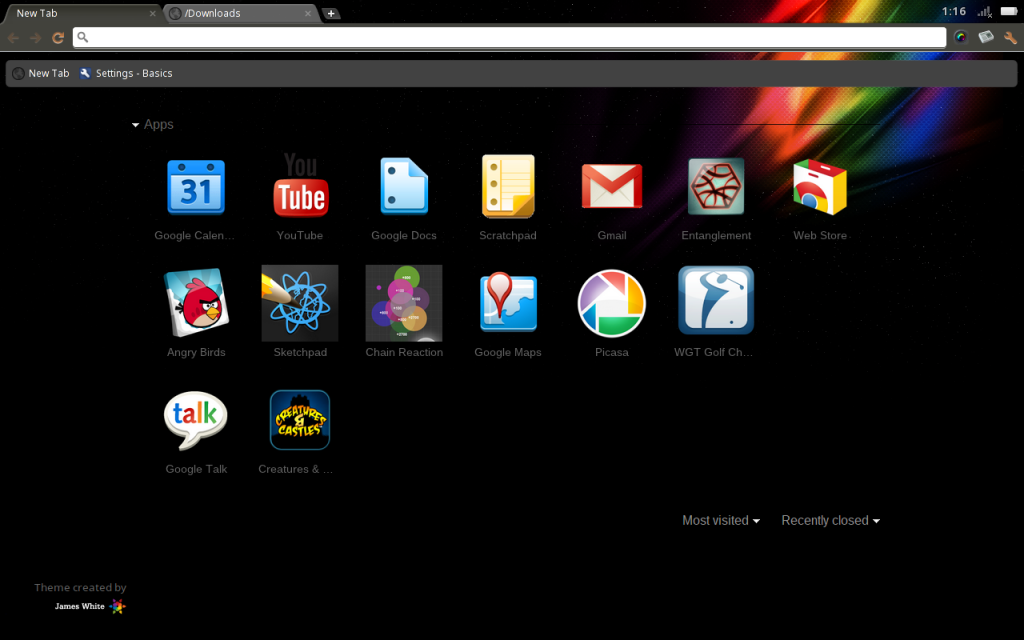Open the New Tab bookmark in the bookmarks bar
Screen dimensions: 1024x640
tap(41, 73)
